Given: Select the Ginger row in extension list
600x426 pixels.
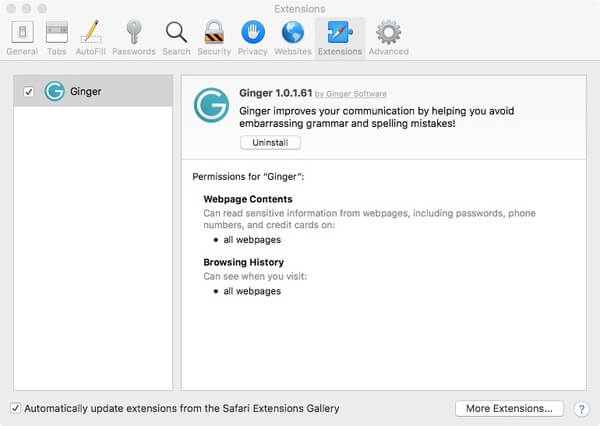Looking at the screenshot, I should click(x=93, y=91).
